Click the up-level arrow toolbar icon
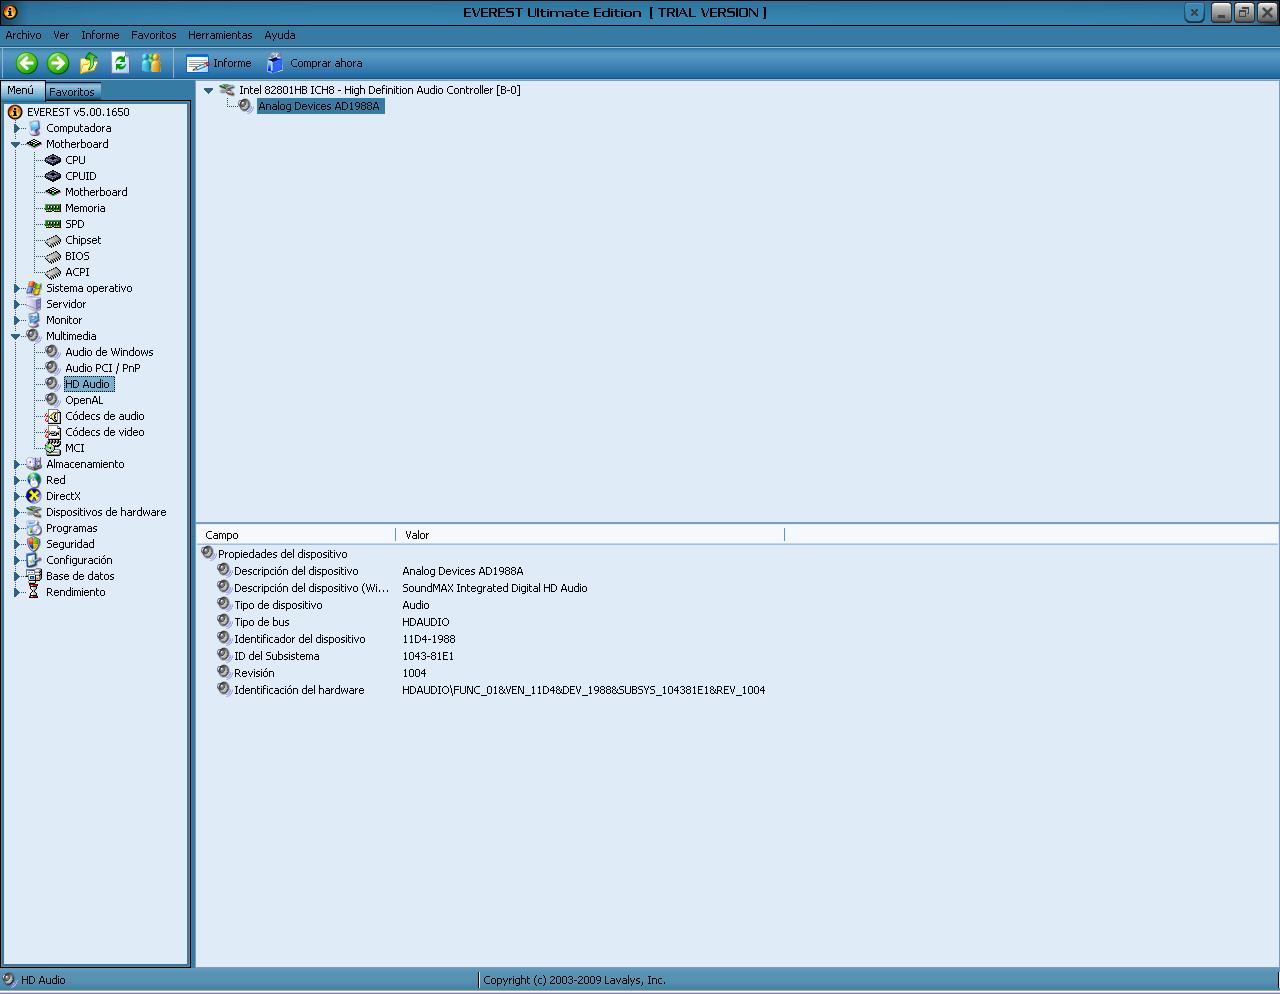The image size is (1280, 994). click(89, 63)
